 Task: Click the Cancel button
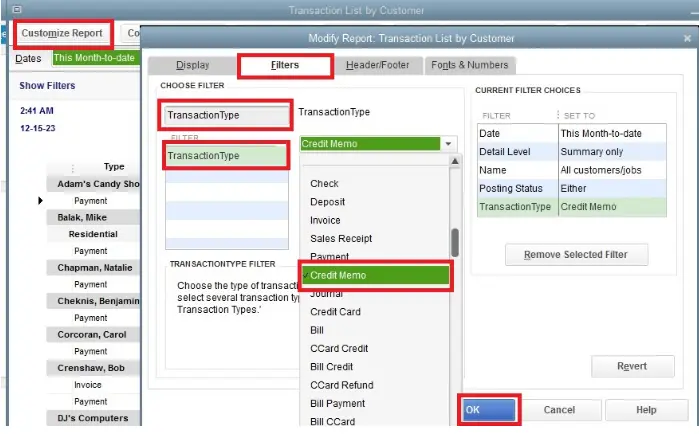559,410
